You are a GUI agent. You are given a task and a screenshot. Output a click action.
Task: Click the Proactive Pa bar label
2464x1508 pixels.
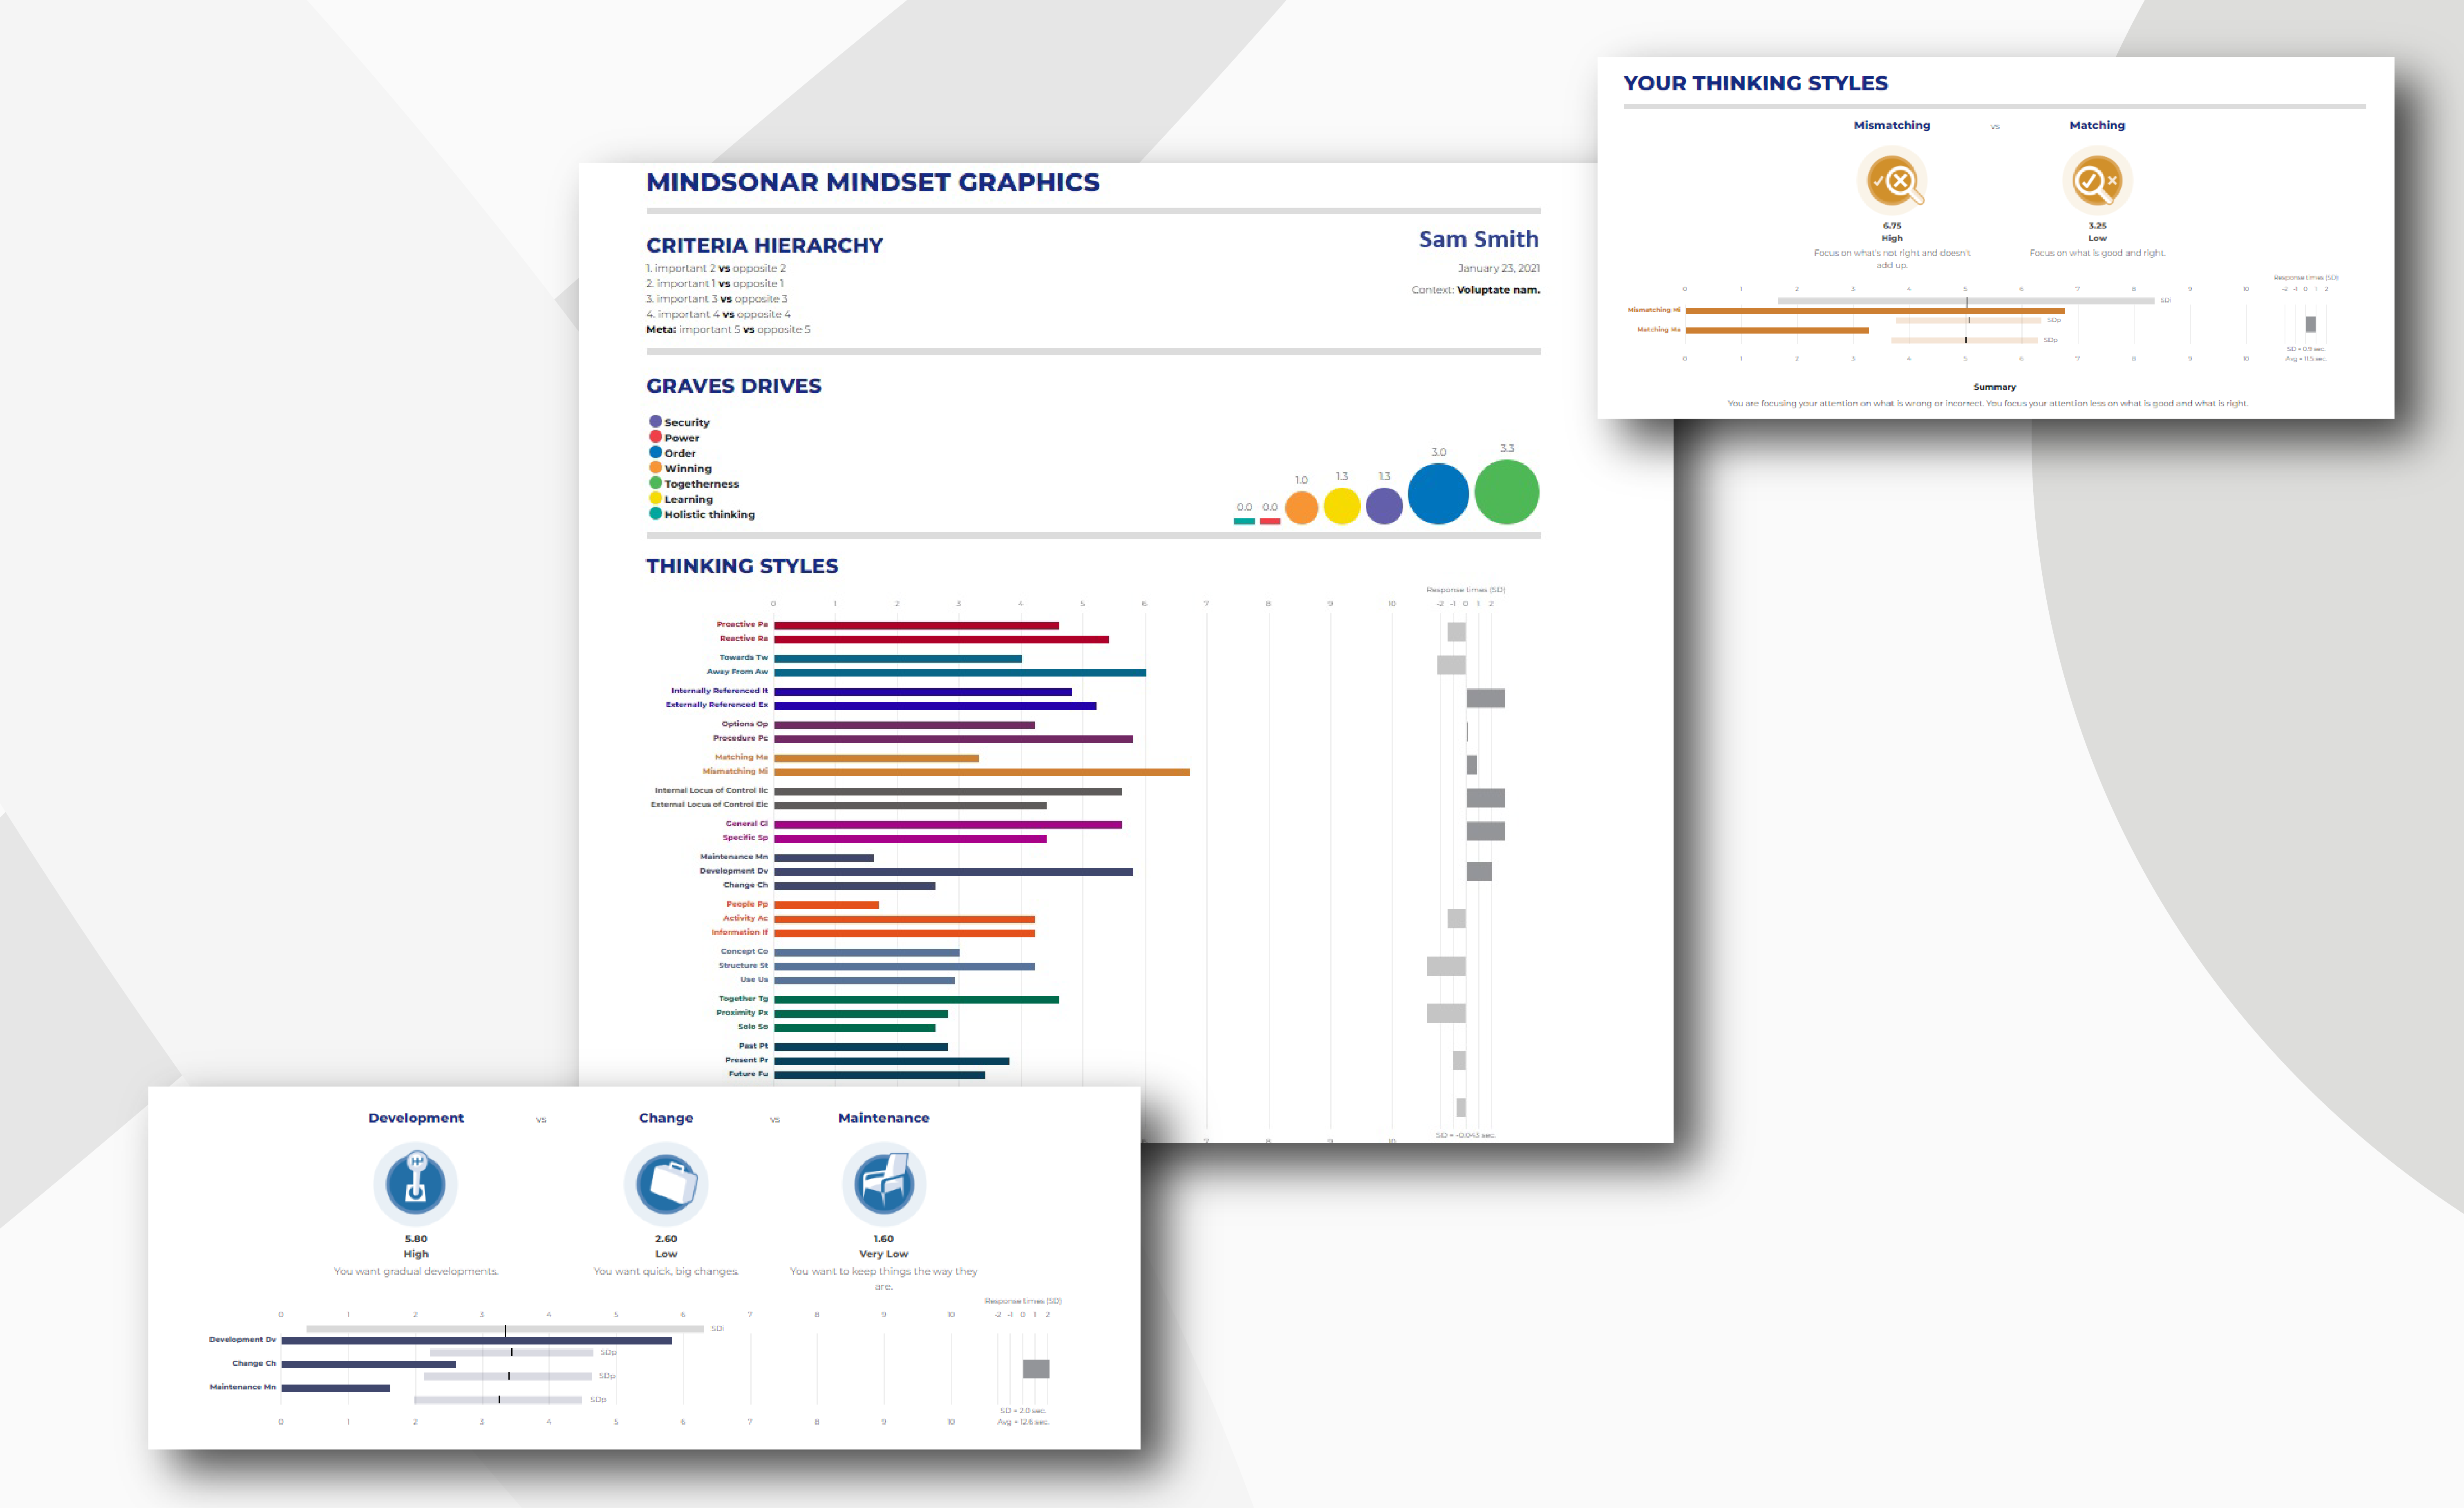point(742,624)
